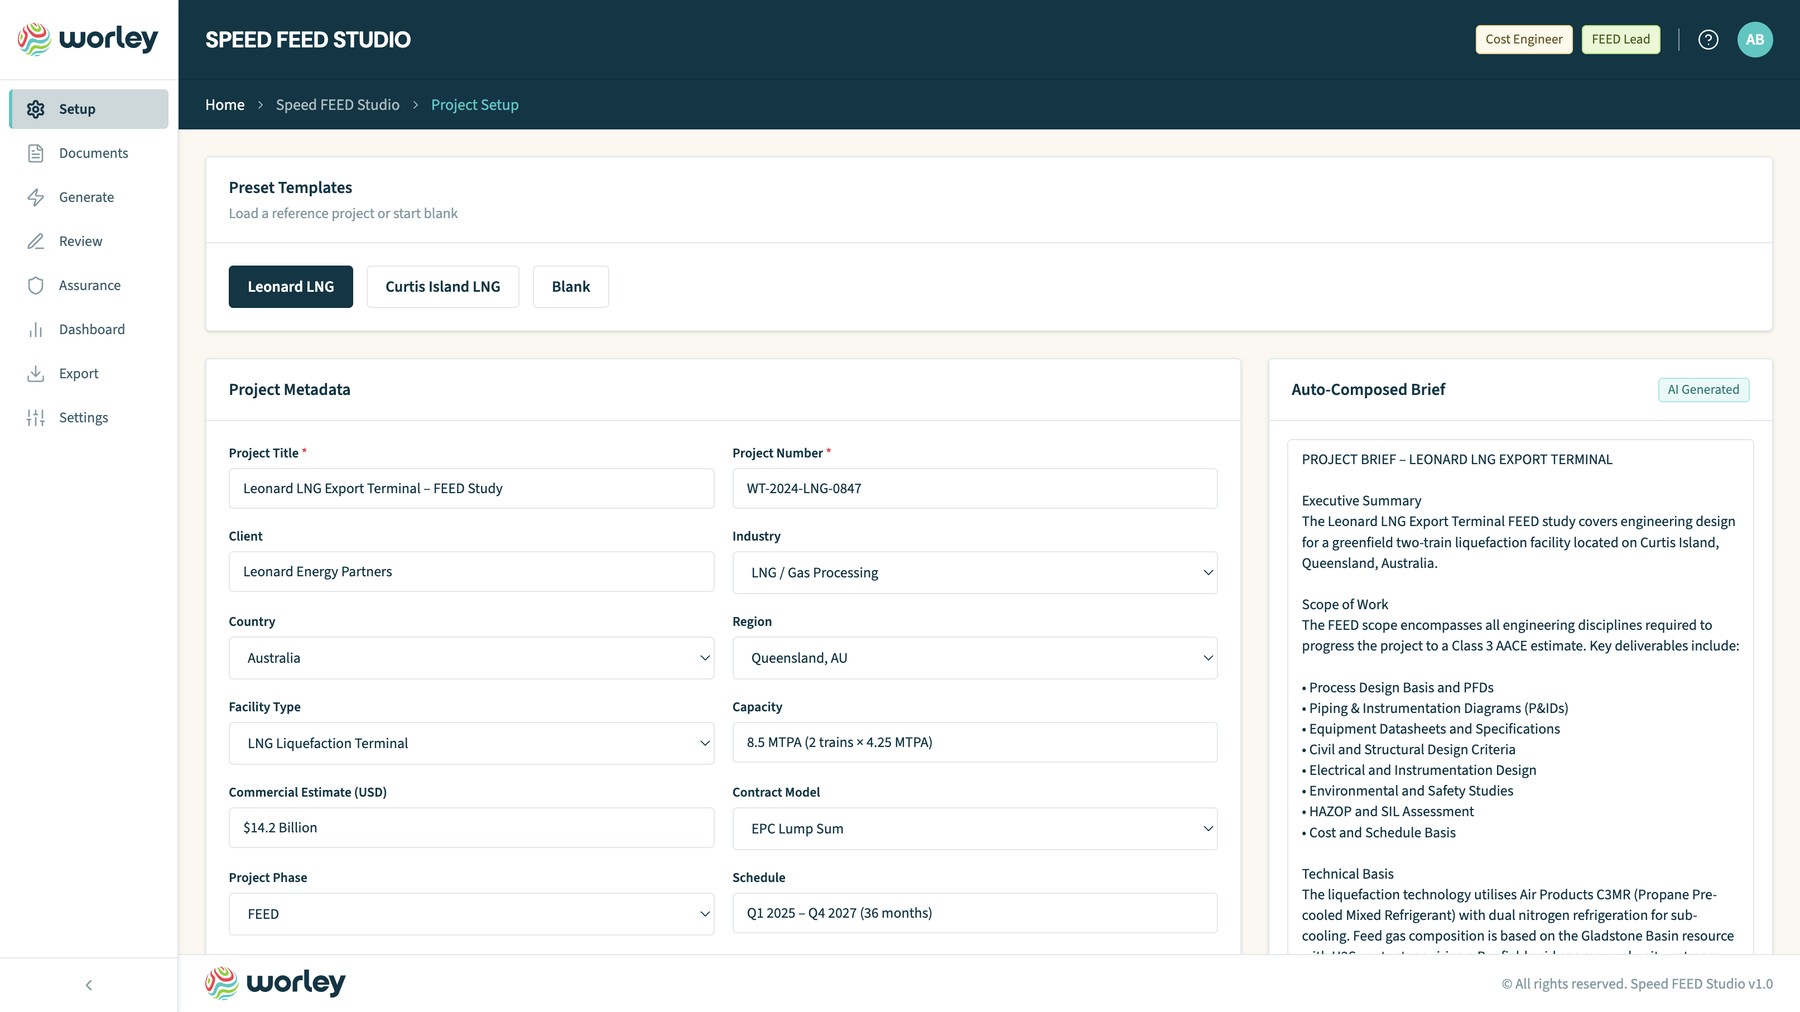Screen dimensions: 1800x1012
Task: Click the Review pencil icon
Action: point(36,241)
